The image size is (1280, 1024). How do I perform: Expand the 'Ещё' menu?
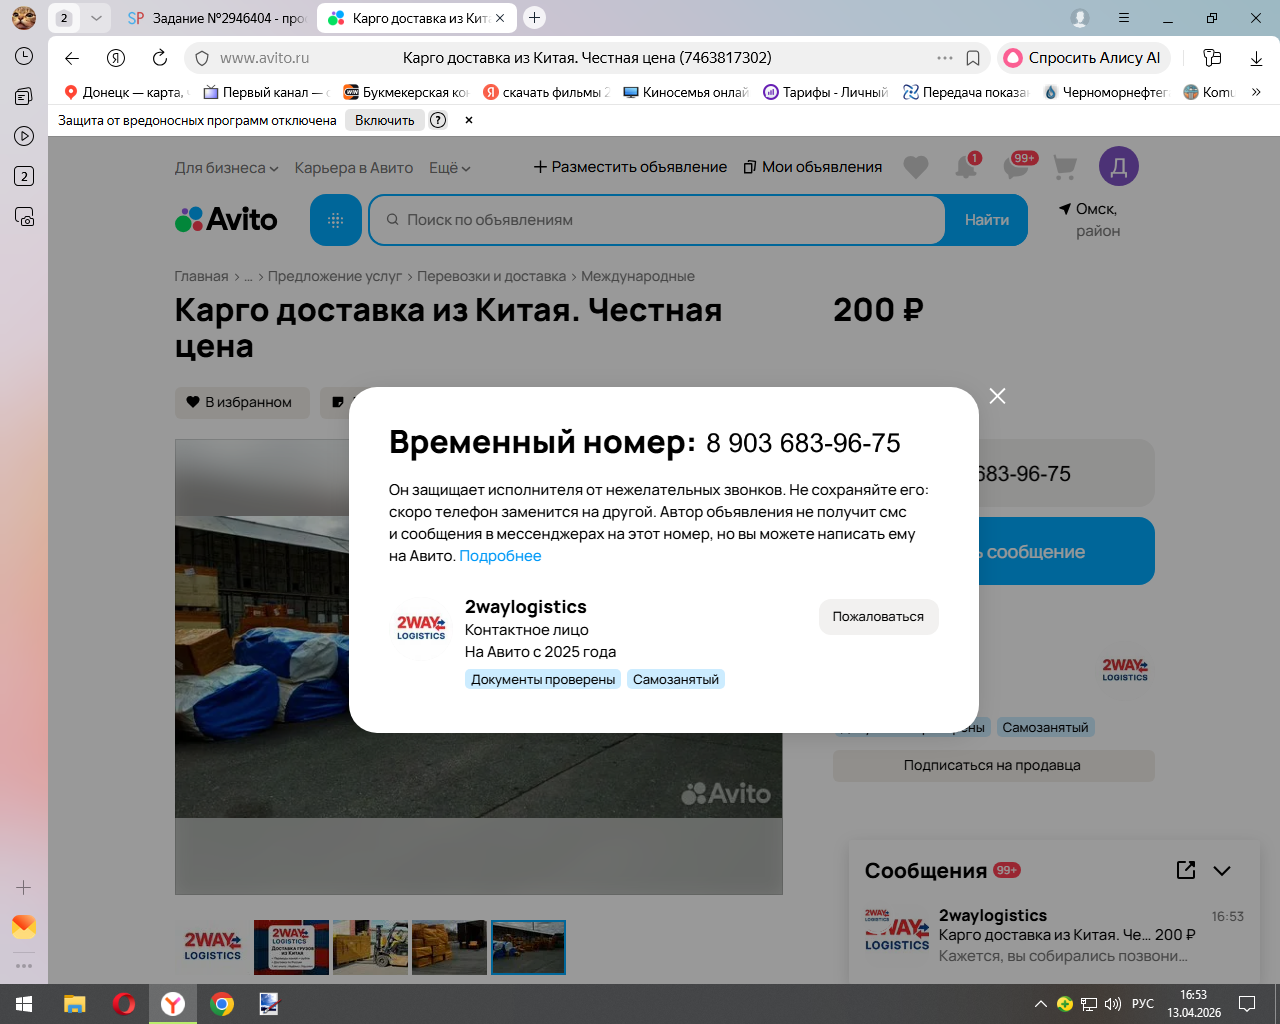449,168
